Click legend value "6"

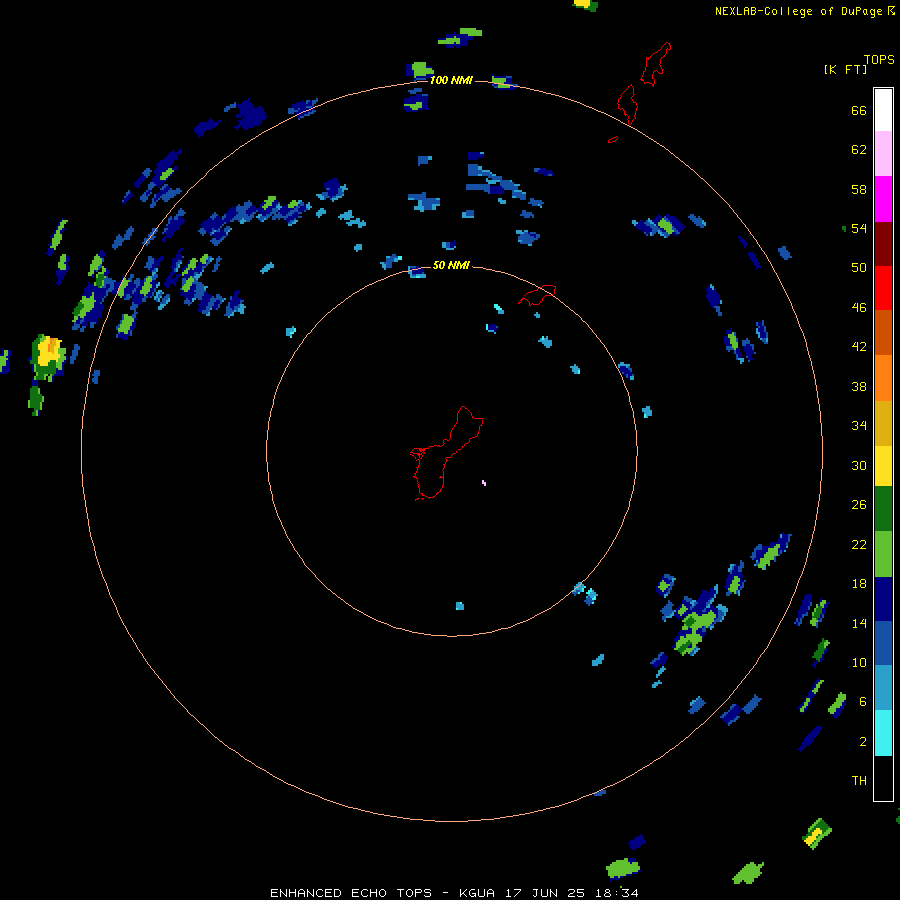point(862,702)
